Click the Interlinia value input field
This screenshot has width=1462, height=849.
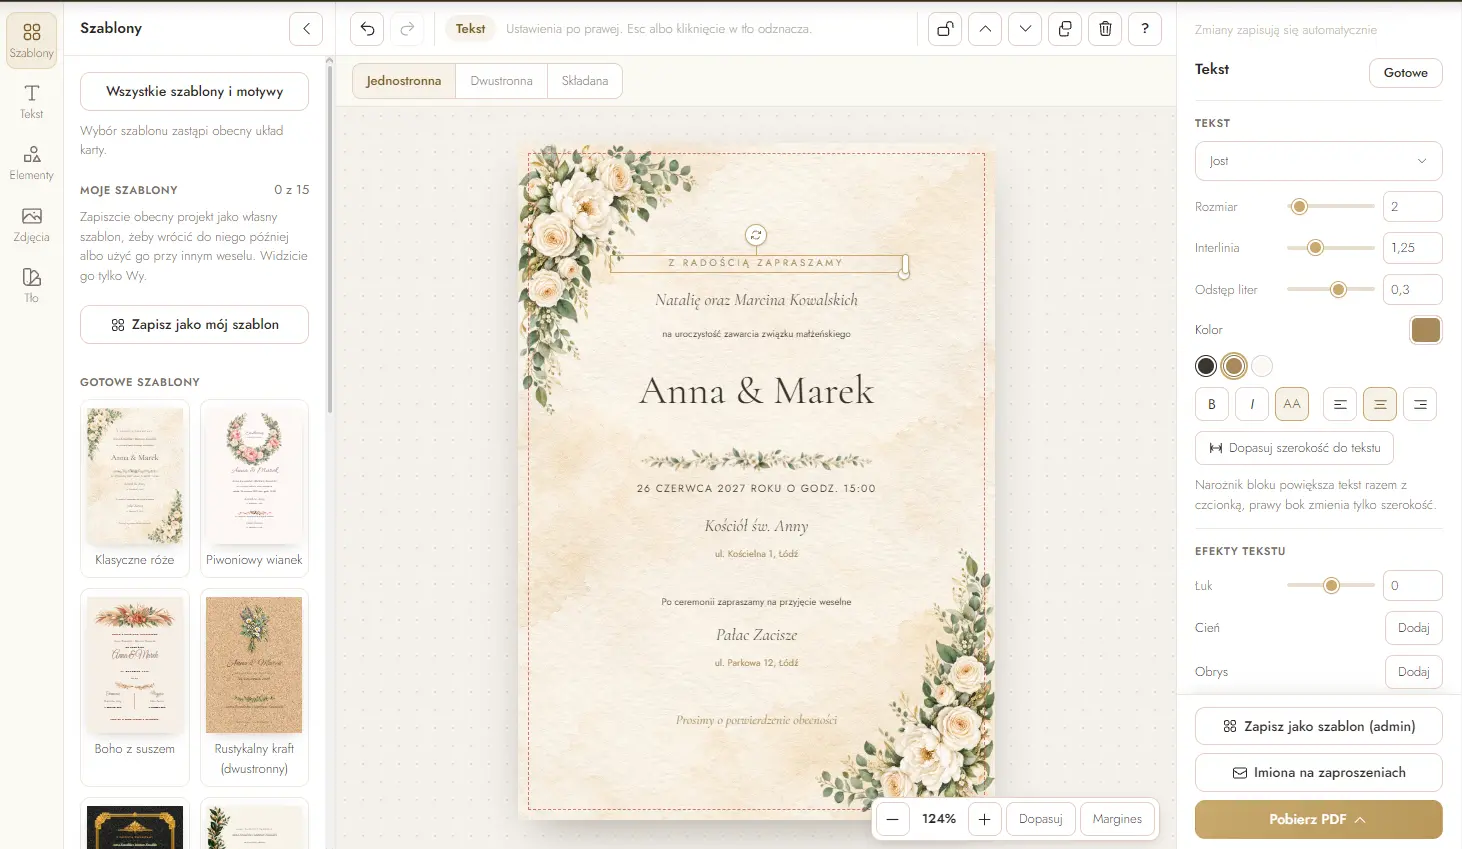point(1412,248)
